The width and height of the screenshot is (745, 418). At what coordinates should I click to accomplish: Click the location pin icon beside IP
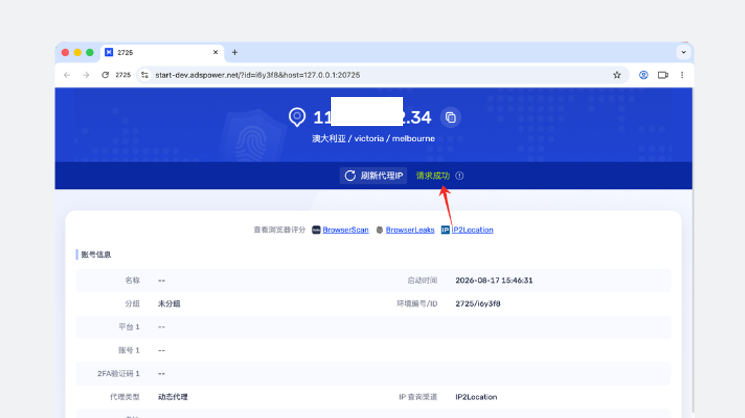[297, 117]
